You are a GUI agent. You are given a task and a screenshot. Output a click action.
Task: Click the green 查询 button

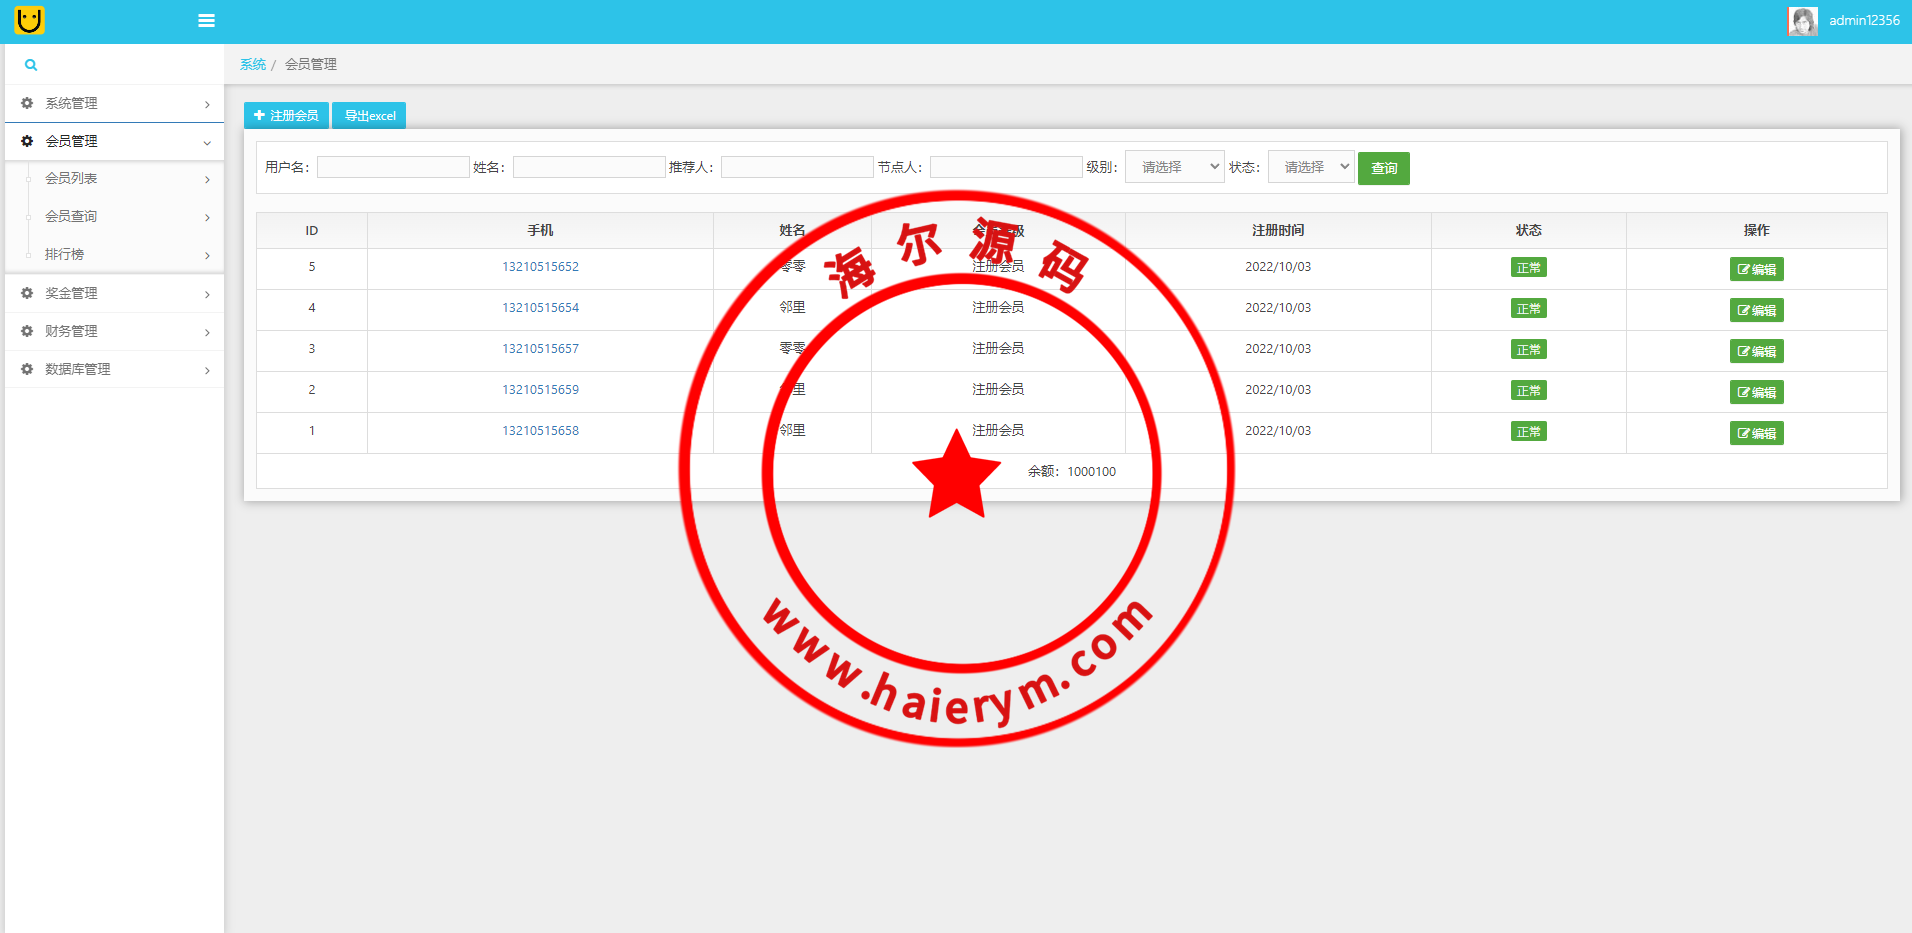[x=1383, y=168]
